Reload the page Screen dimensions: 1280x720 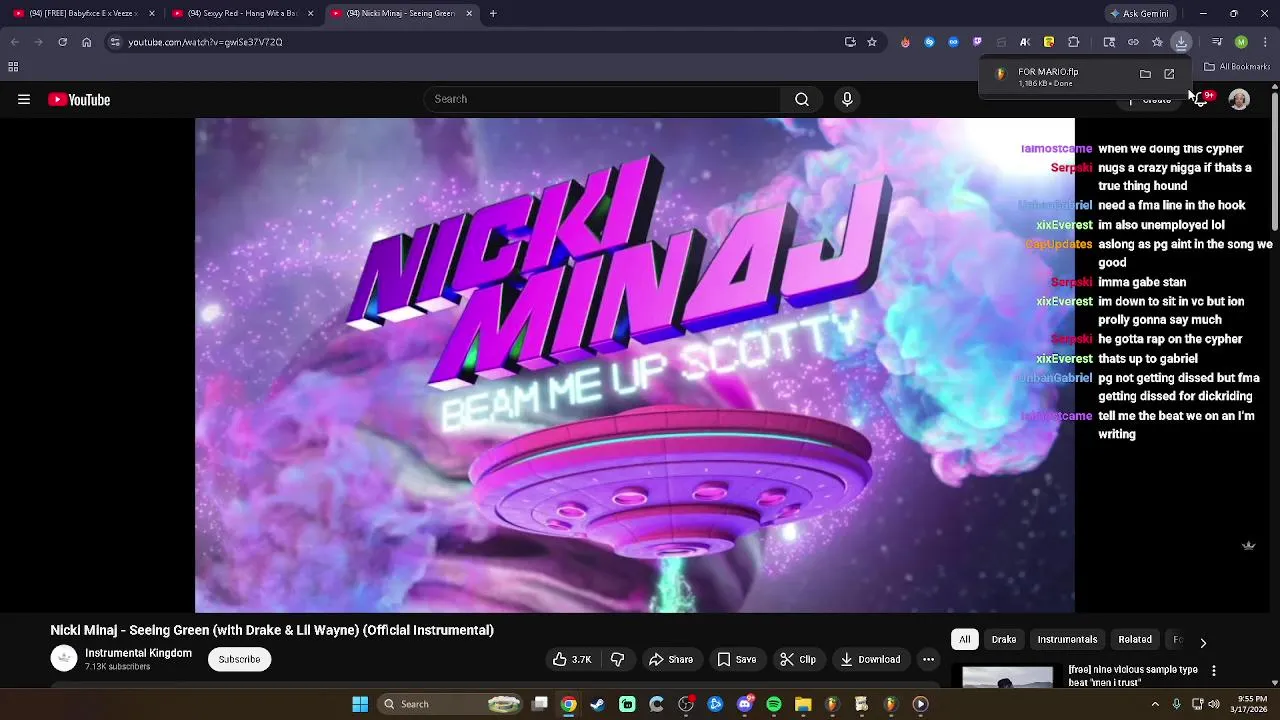pos(62,42)
